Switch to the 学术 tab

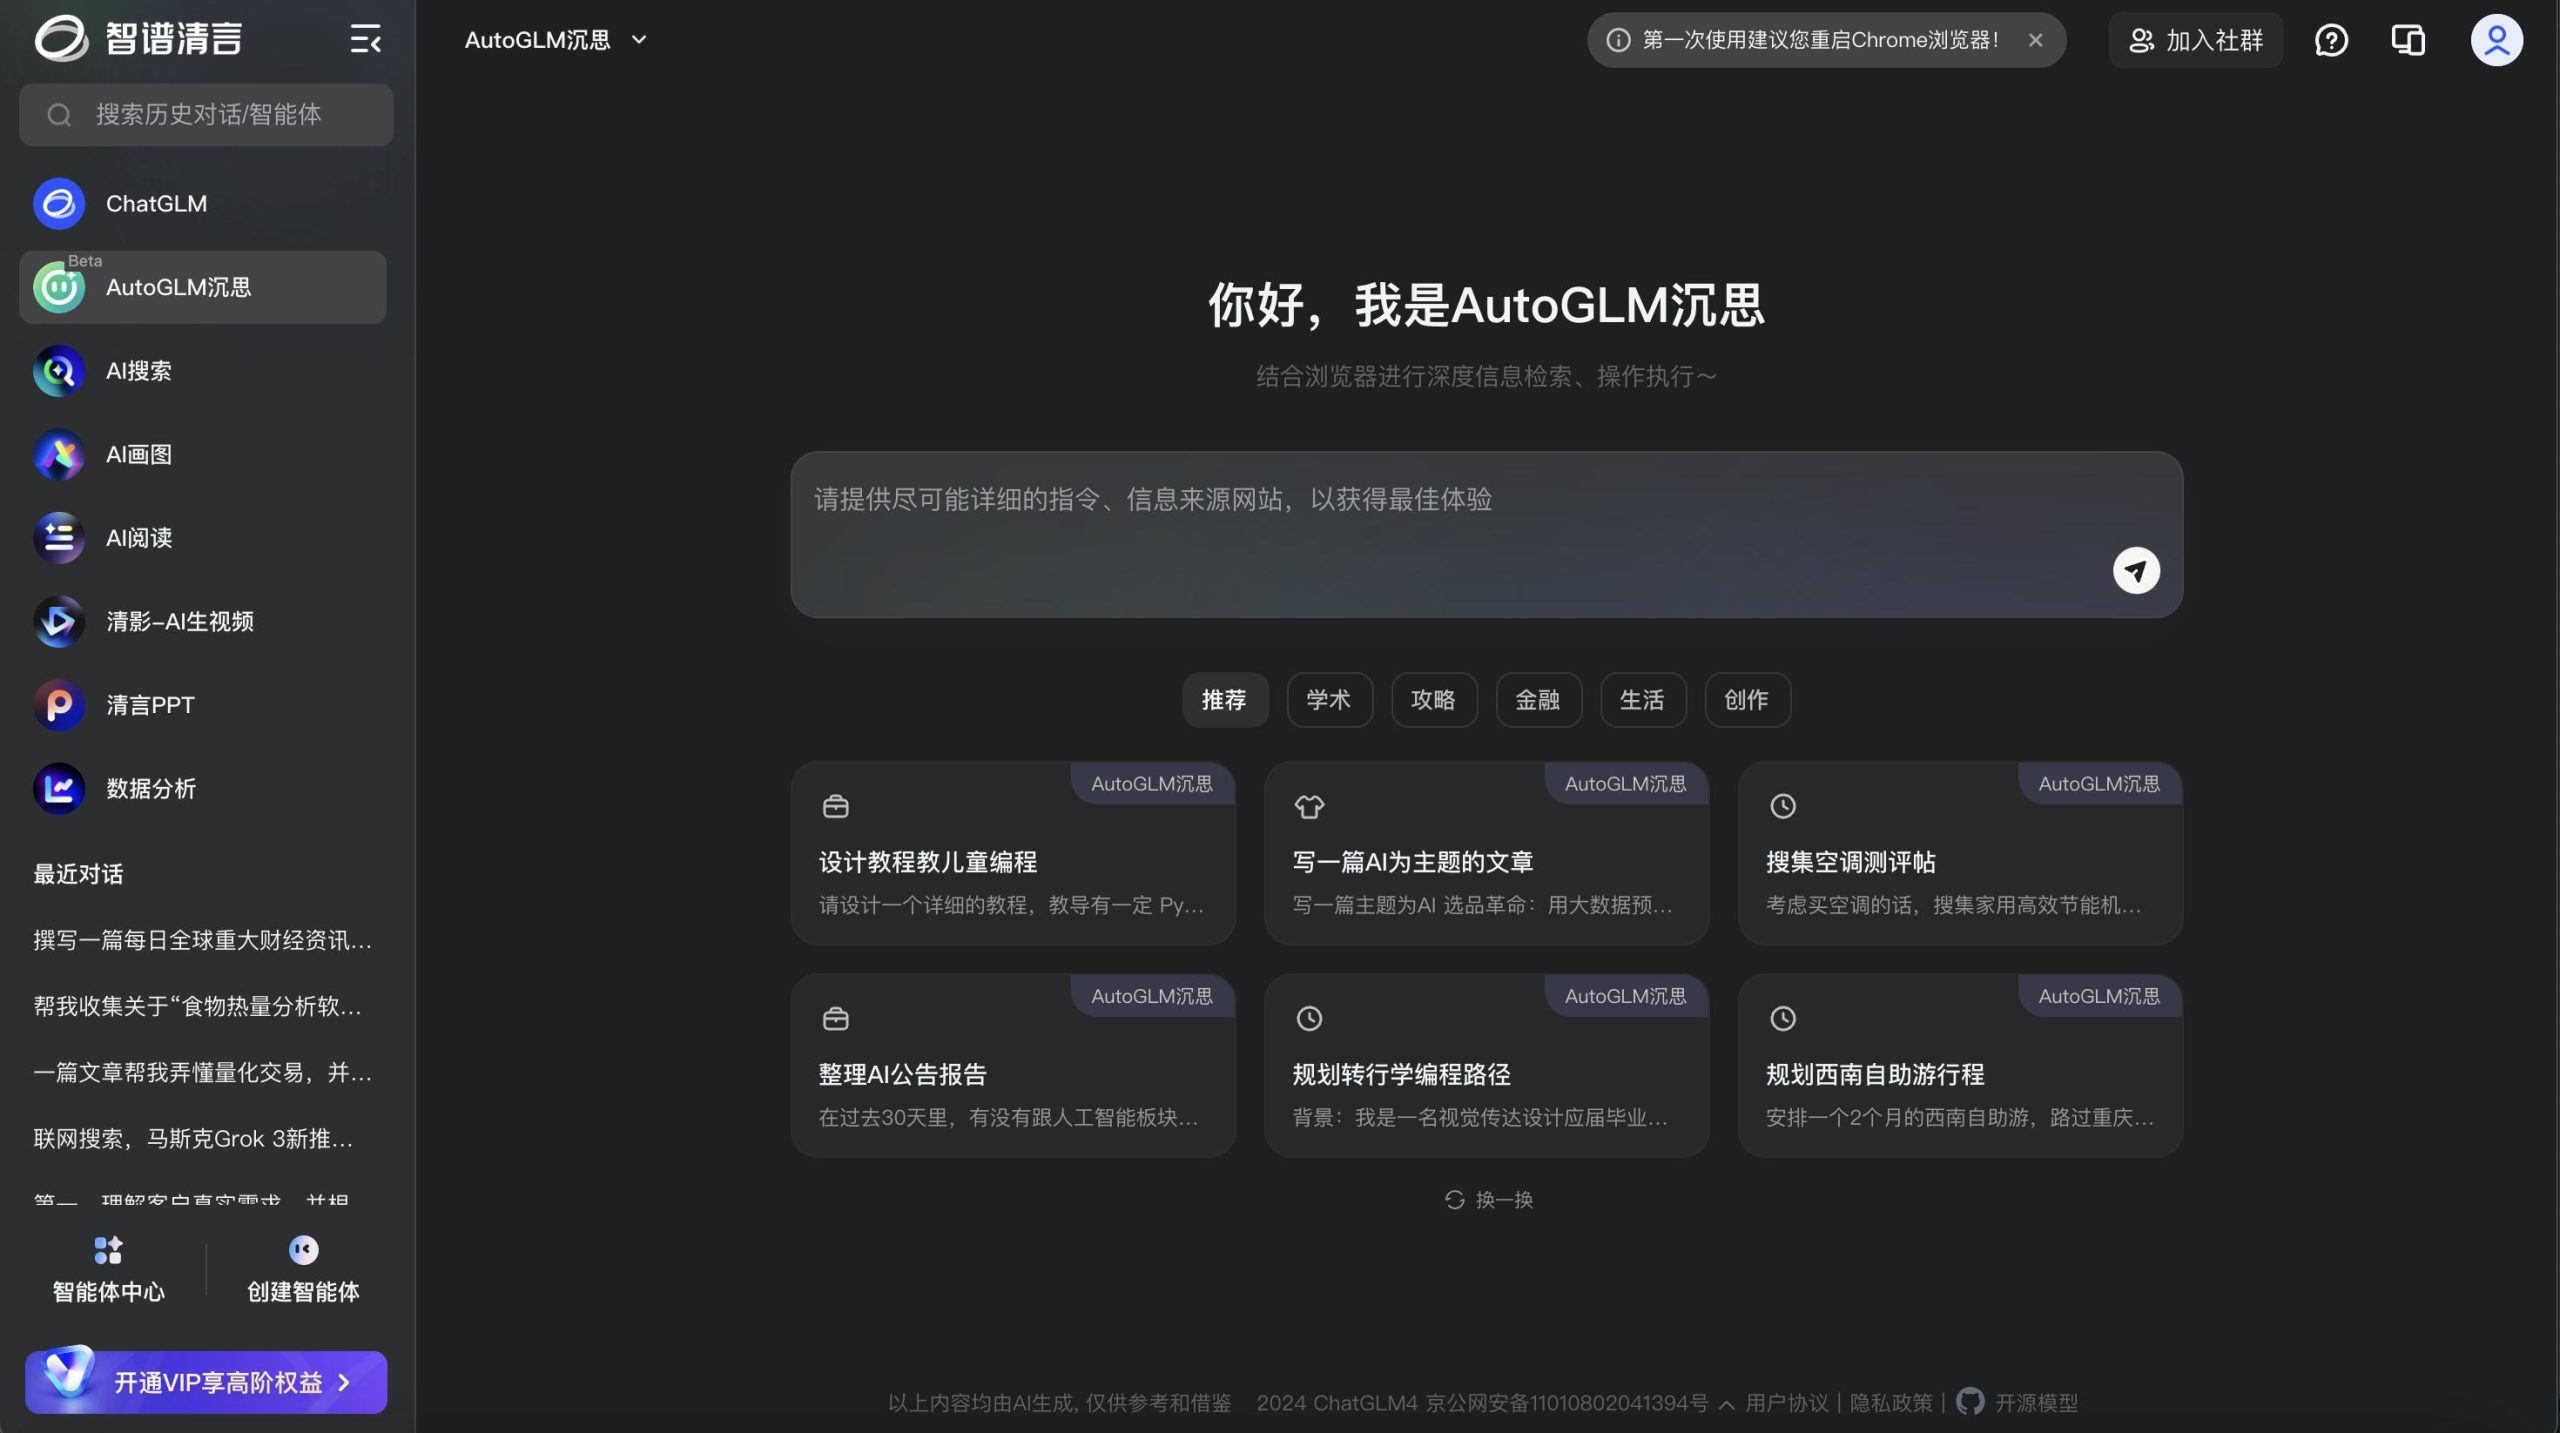(1329, 700)
